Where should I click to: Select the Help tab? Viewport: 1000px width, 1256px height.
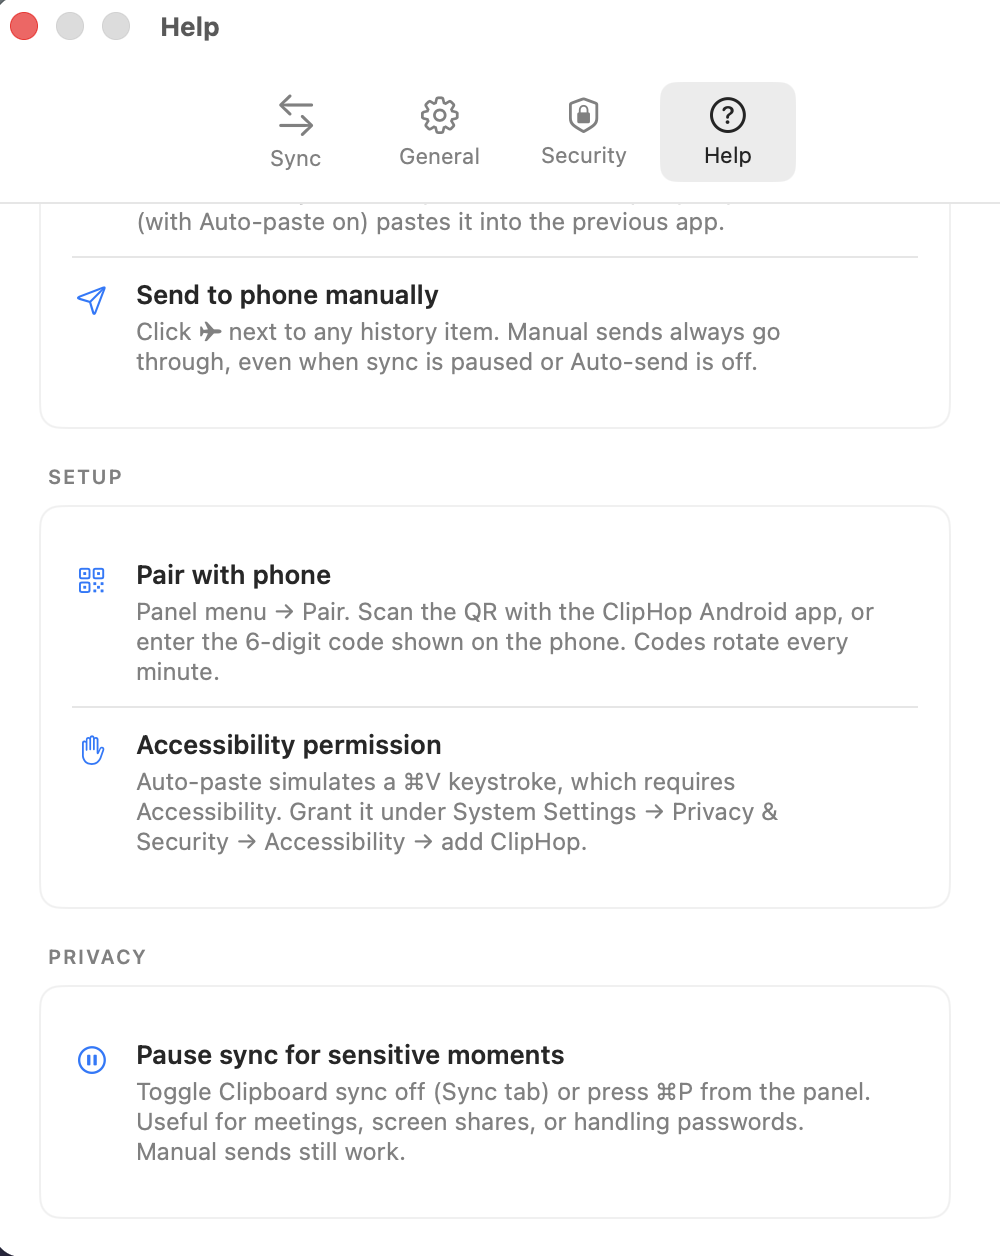pyautogui.click(x=727, y=132)
